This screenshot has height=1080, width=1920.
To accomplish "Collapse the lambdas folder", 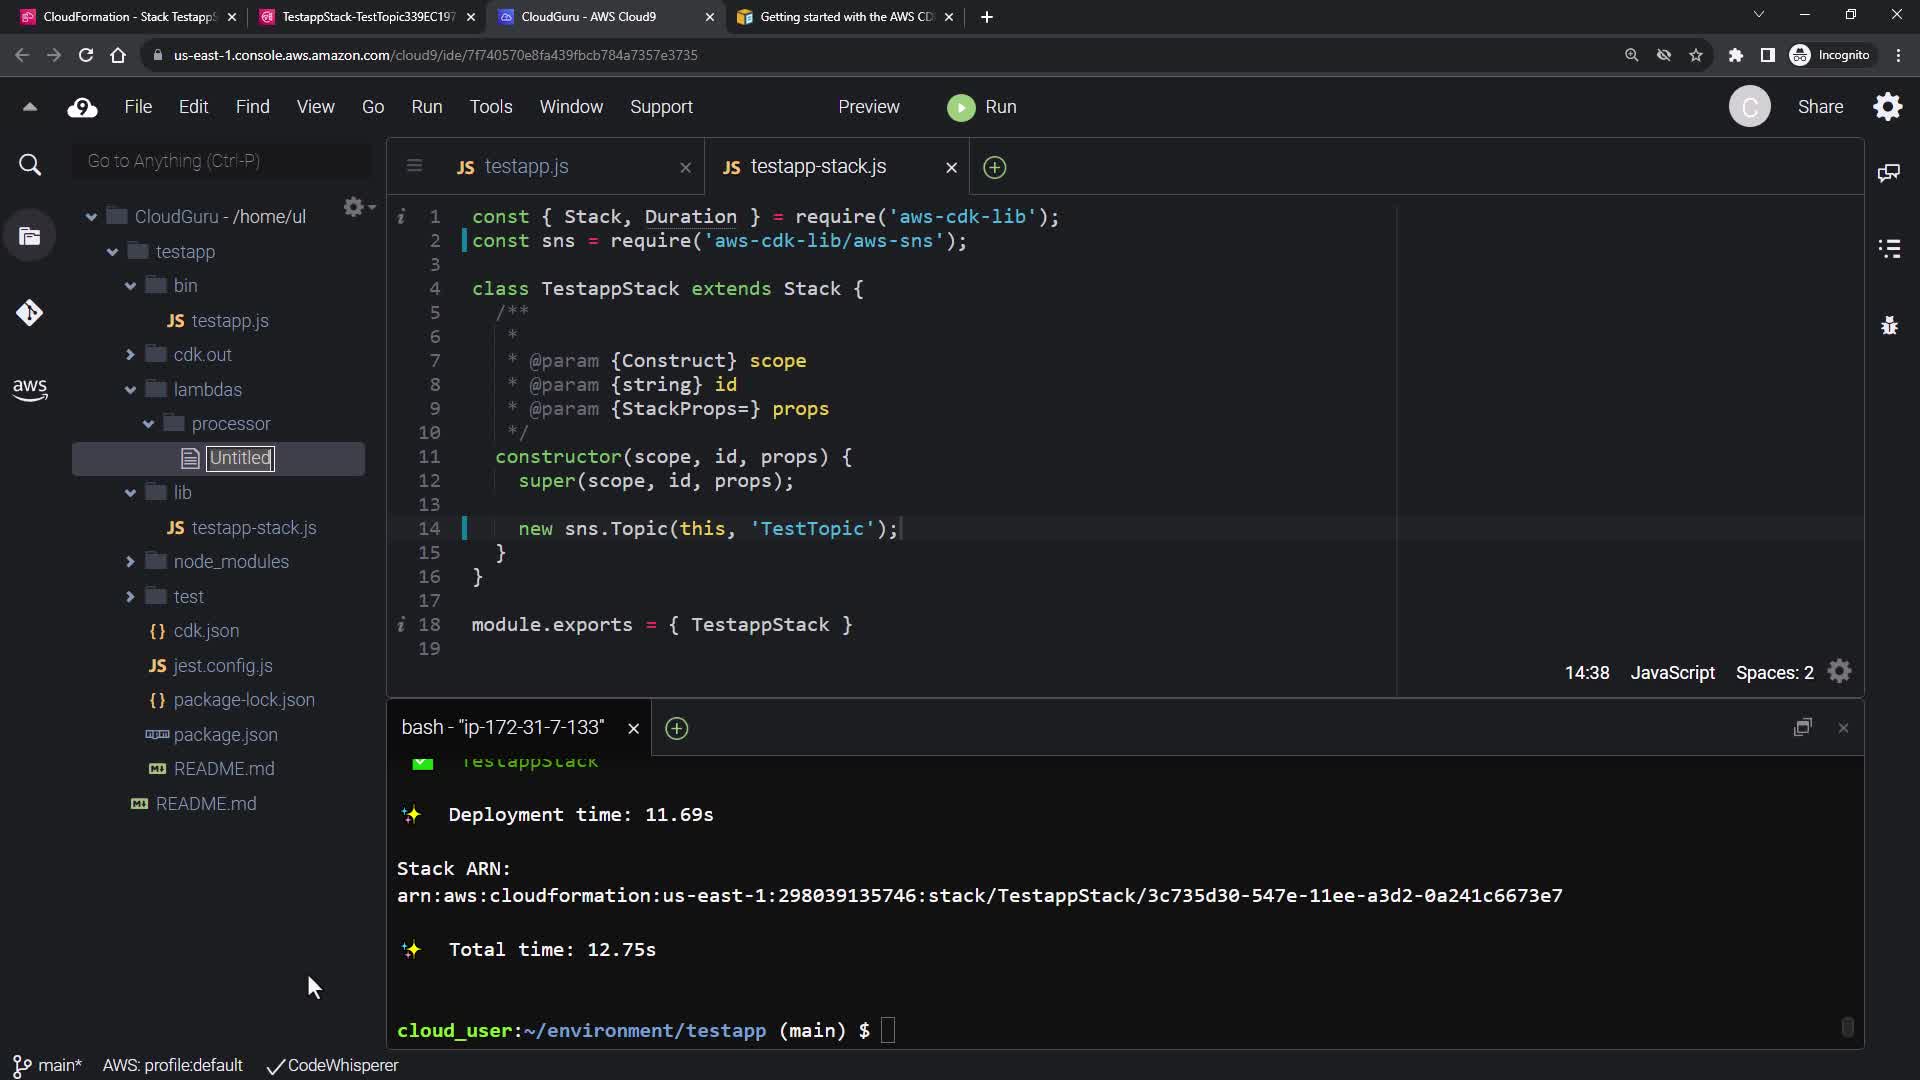I will pyautogui.click(x=130, y=390).
